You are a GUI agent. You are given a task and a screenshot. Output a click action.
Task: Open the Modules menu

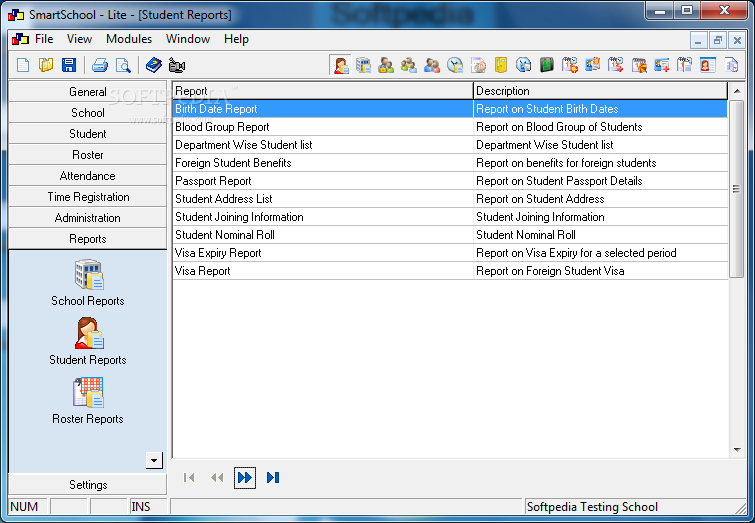click(129, 39)
